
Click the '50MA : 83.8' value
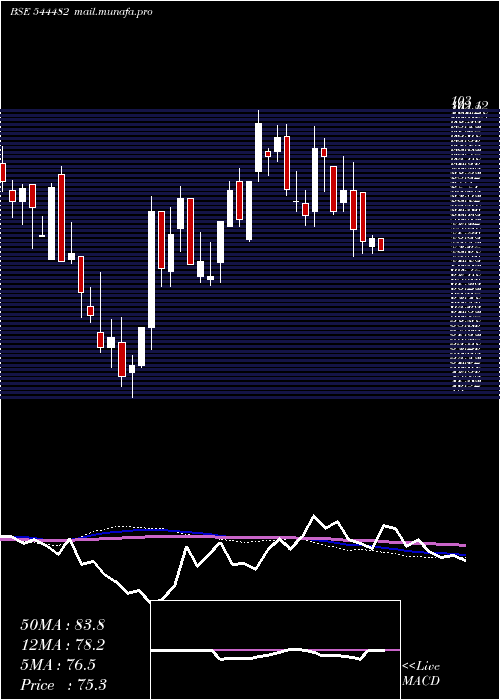click(62, 625)
